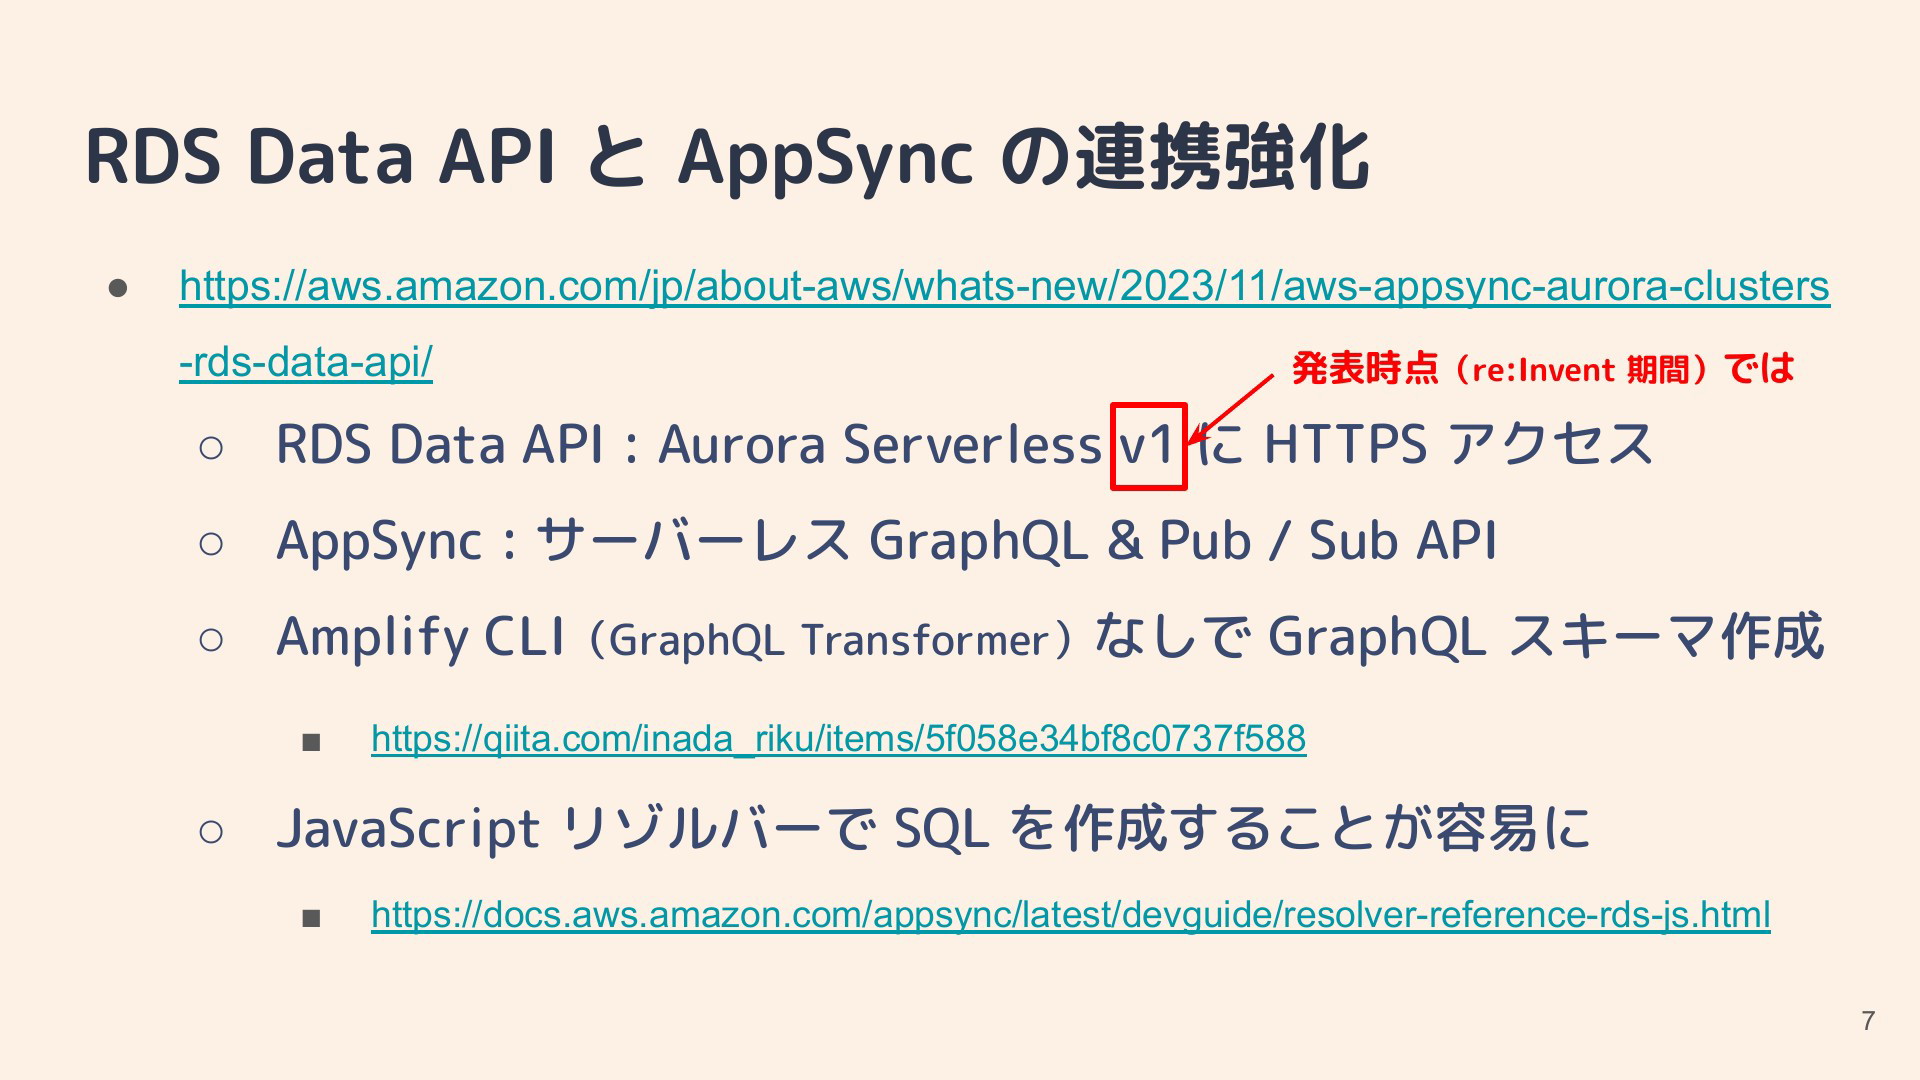Click the slide page number 7
This screenshot has height=1080, width=1920.
(x=1868, y=1021)
